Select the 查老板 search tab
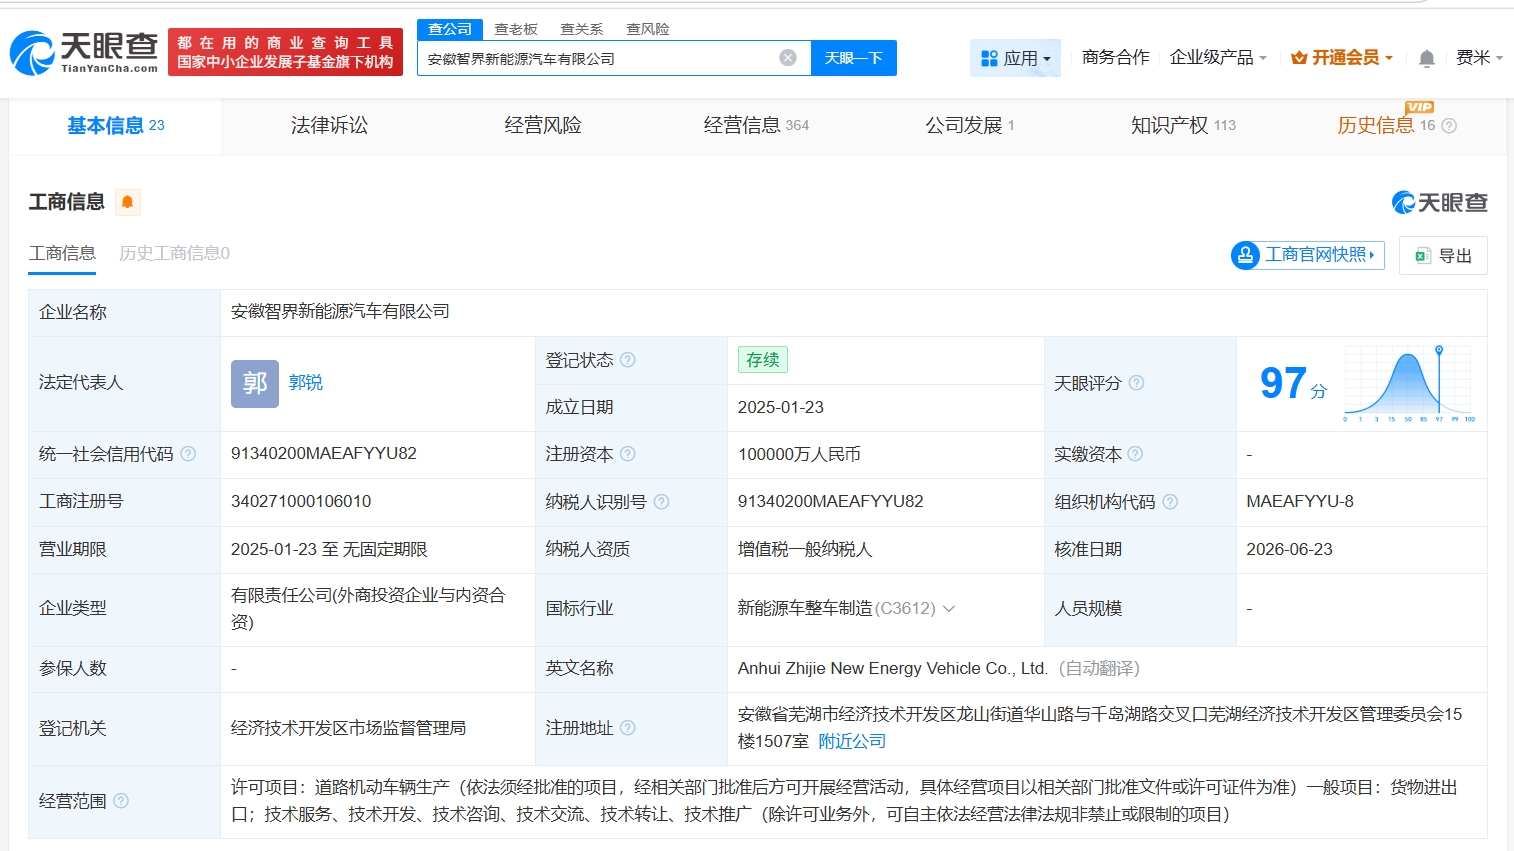The width and height of the screenshot is (1514, 851). tap(516, 29)
